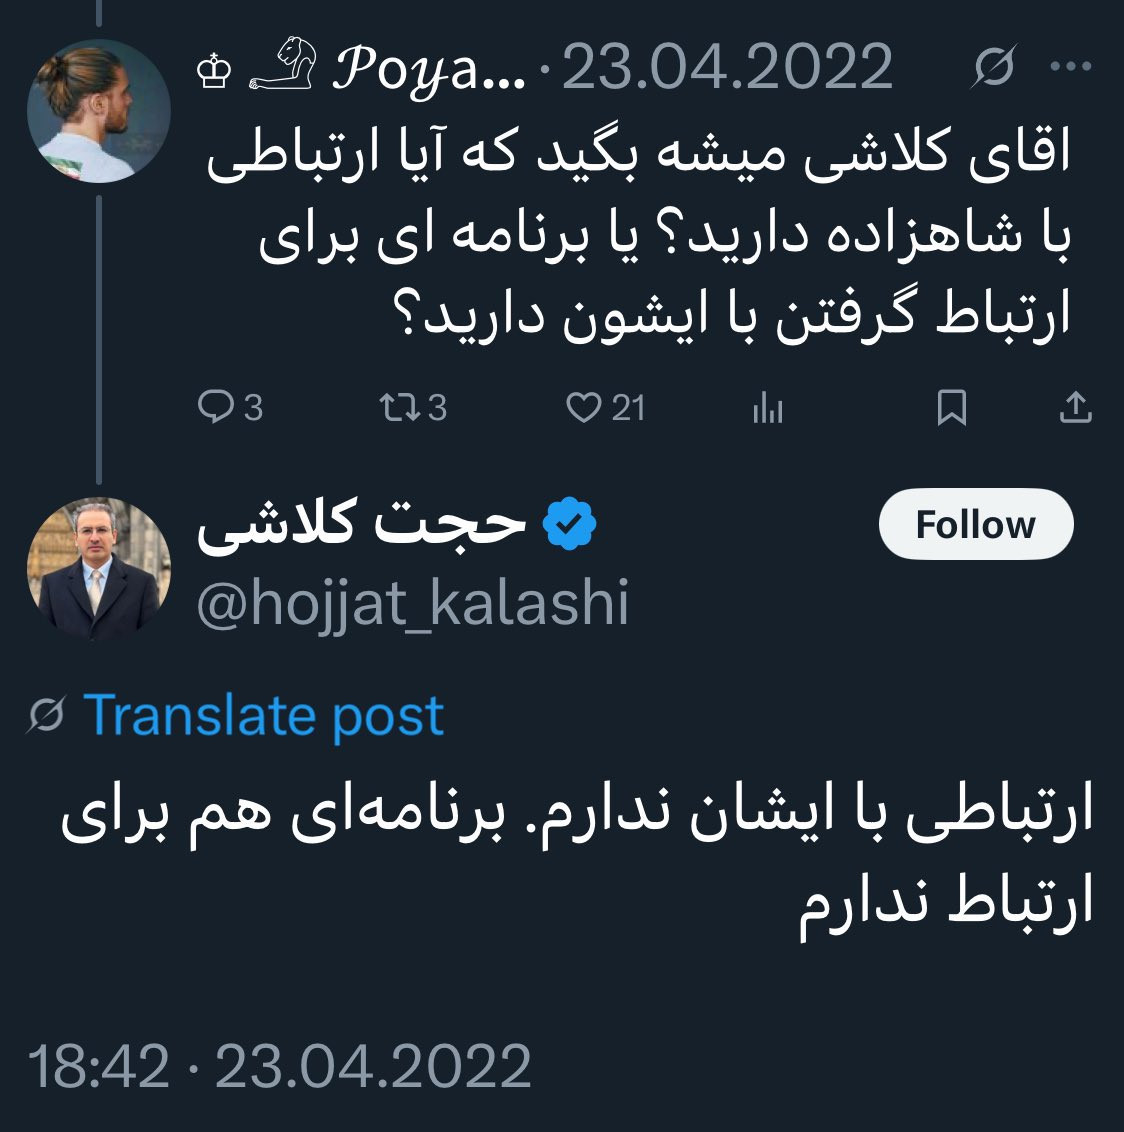Tap Grok icon beside Translate post
The image size is (1124, 1132).
[x=47, y=715]
